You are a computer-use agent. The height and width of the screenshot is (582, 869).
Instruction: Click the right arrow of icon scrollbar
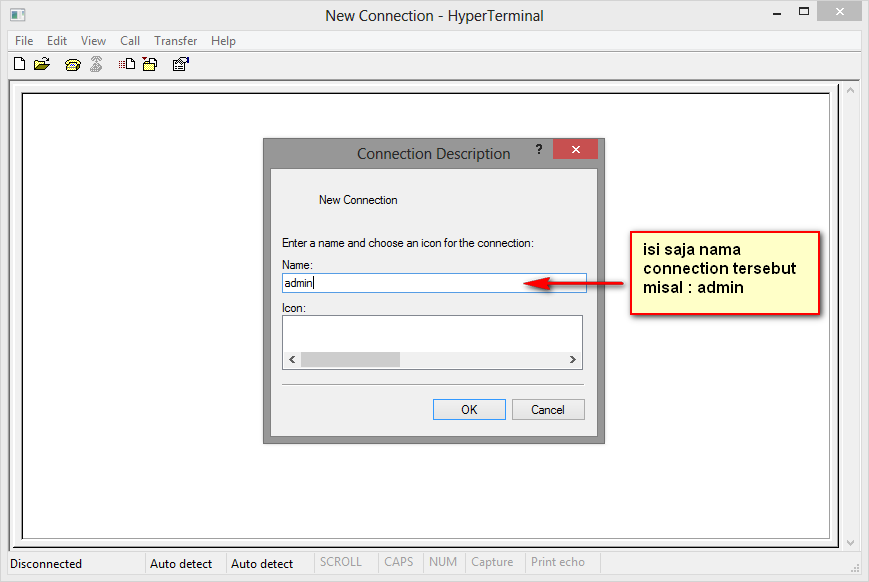pos(572,360)
